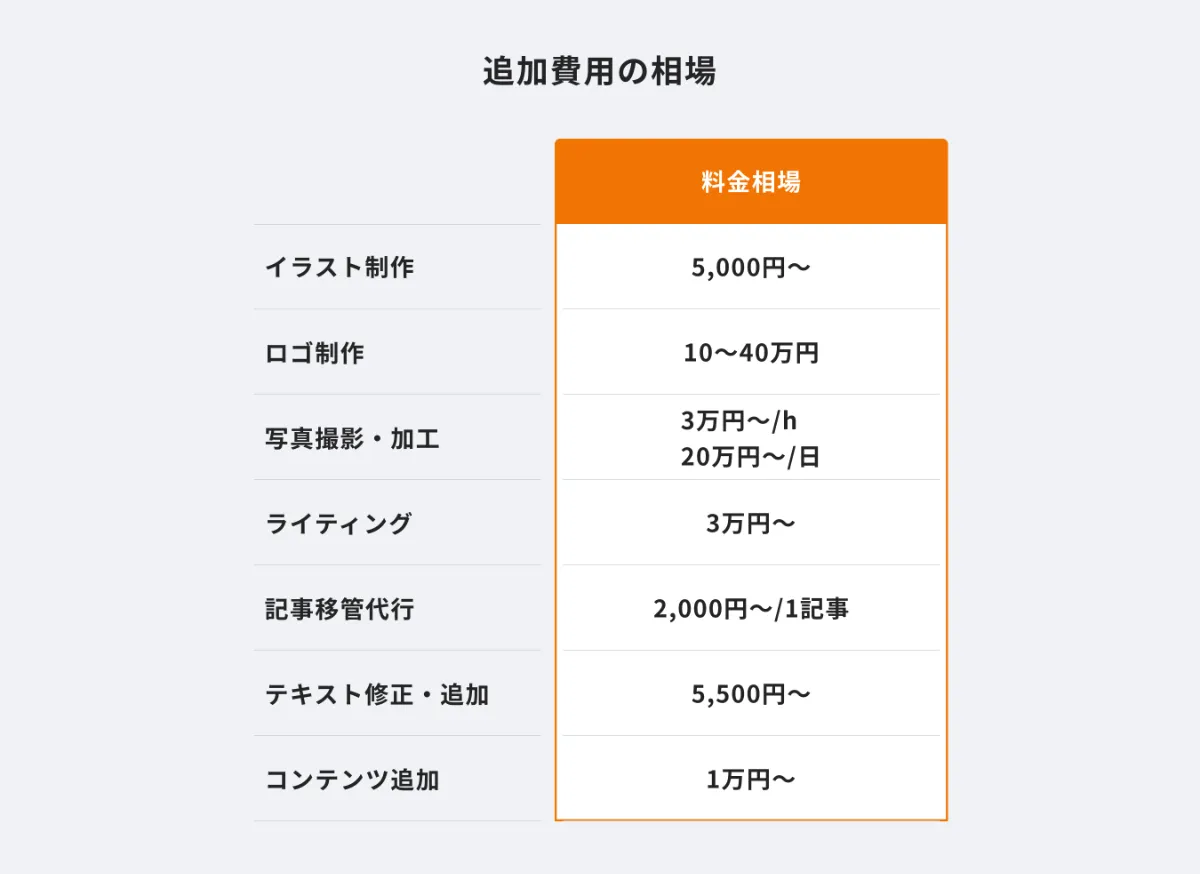
Task: Click the 5,000円〜 illustration price
Action: (751, 268)
